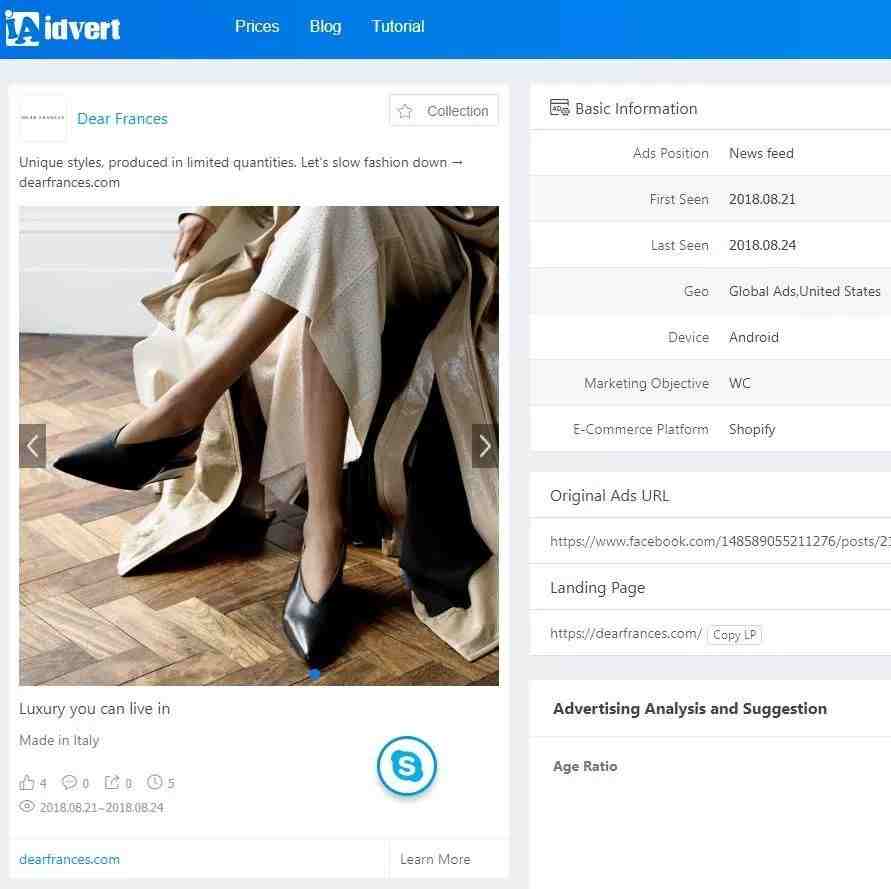The height and width of the screenshot is (889, 891).
Task: Click the 'Global Ads,United States' geo value
Action: (805, 292)
